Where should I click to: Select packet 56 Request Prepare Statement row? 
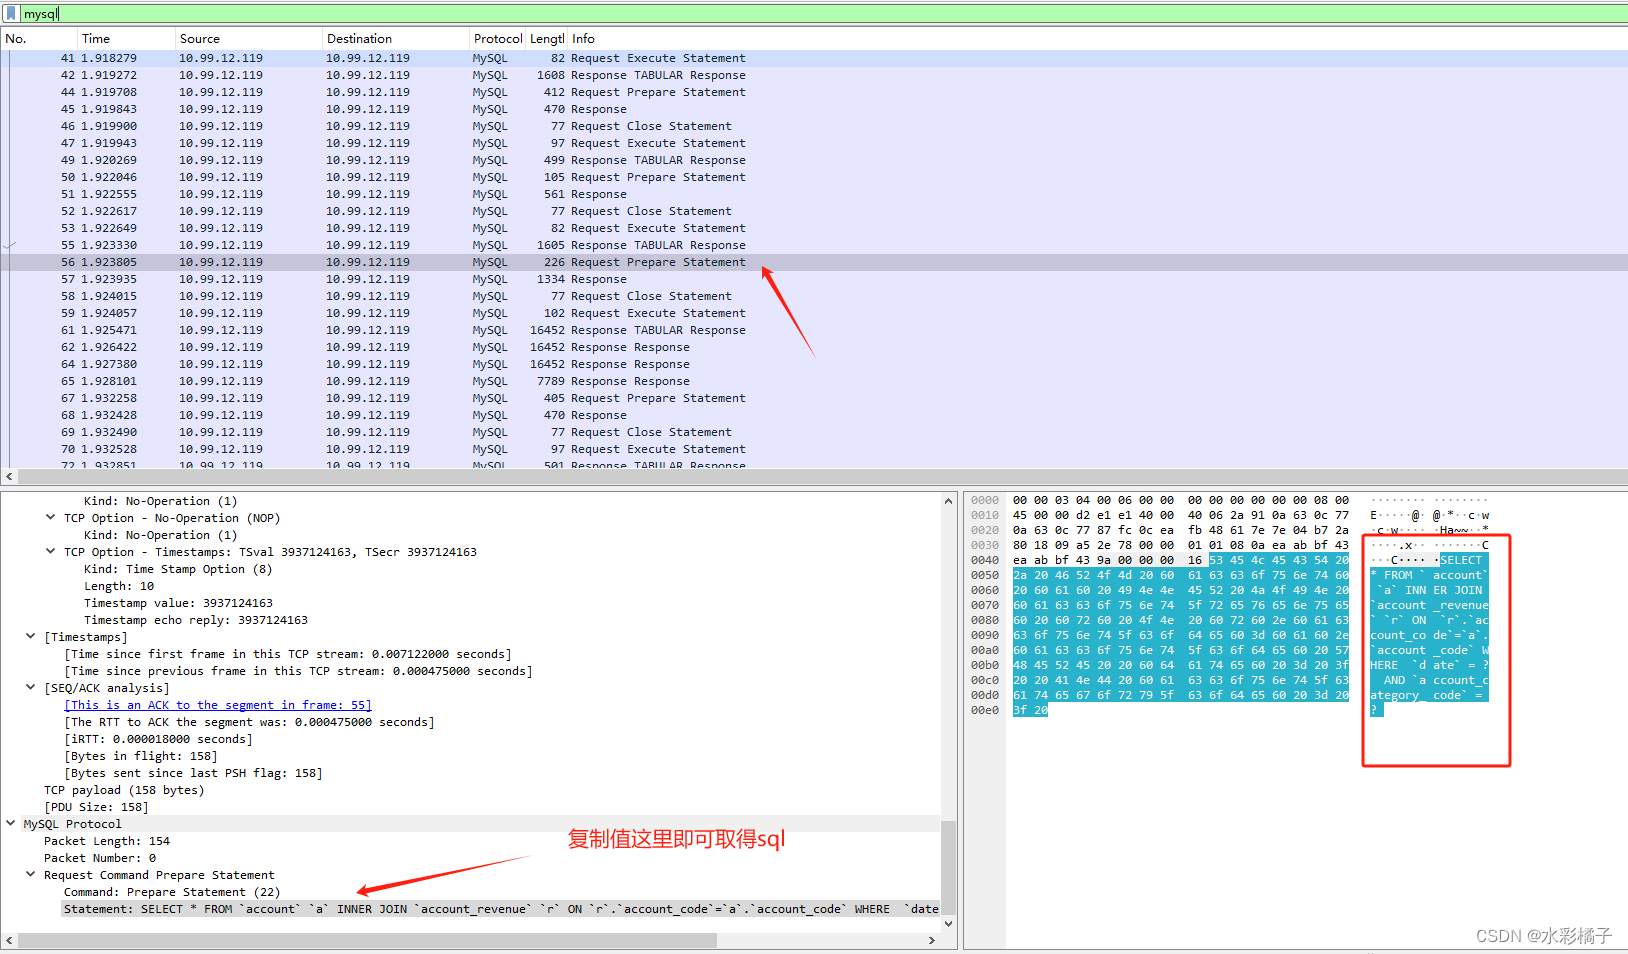pyautogui.click(x=814, y=262)
